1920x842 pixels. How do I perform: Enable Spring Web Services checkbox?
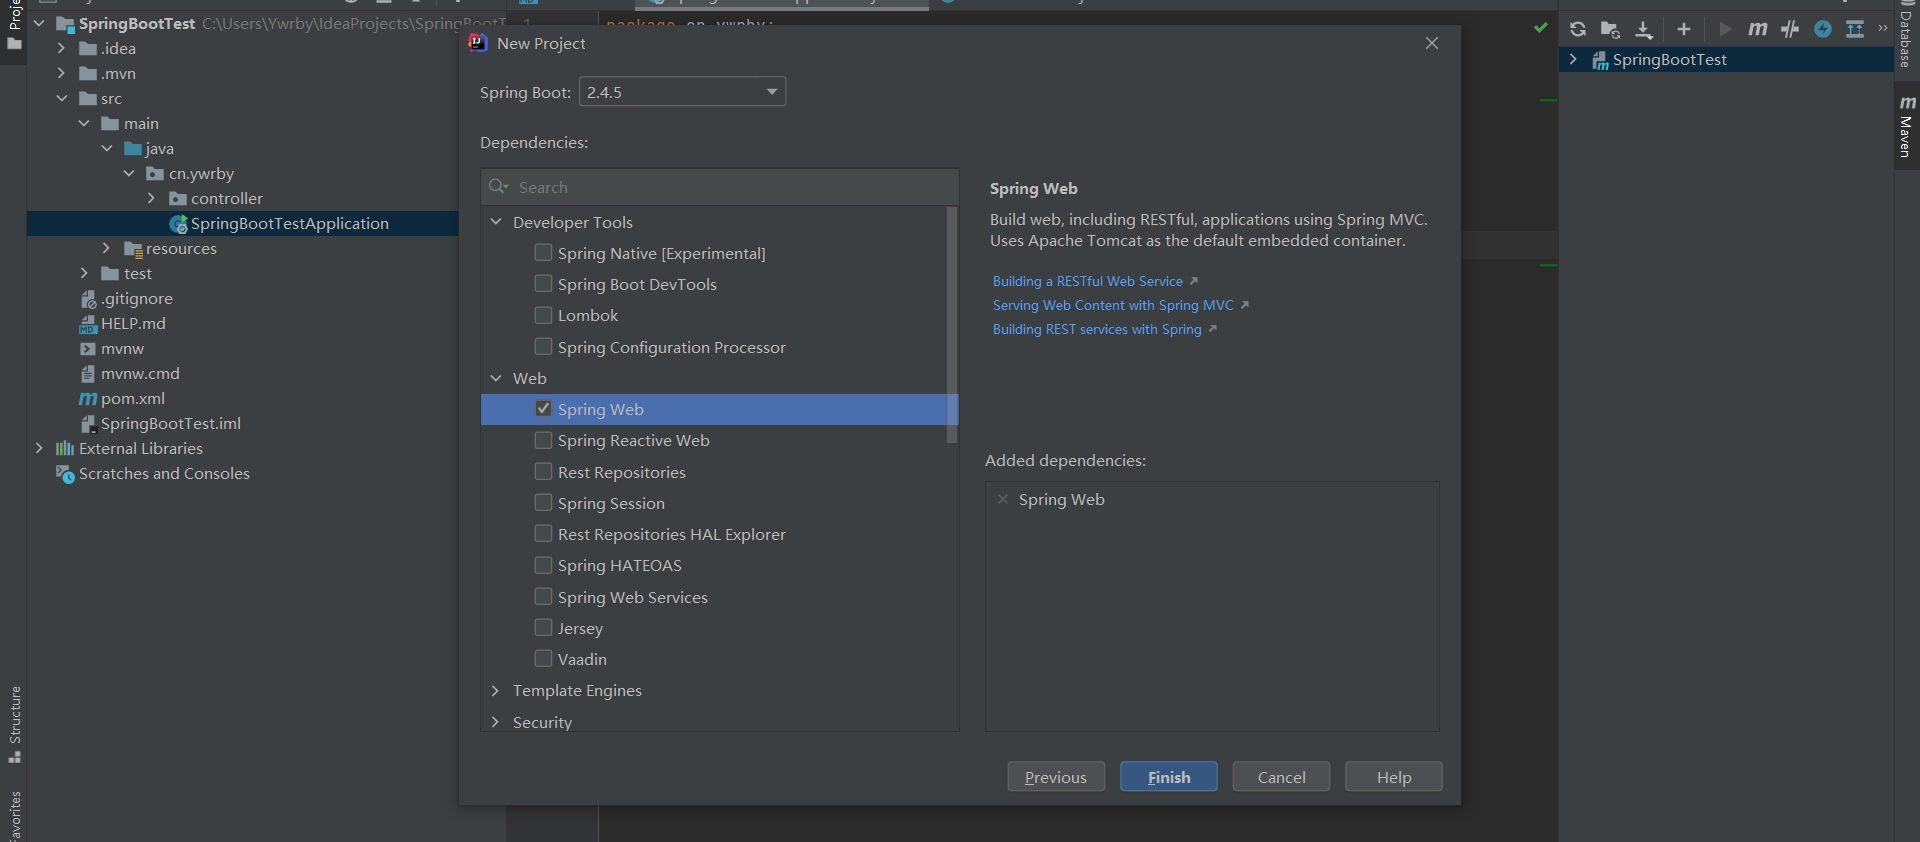tap(544, 596)
